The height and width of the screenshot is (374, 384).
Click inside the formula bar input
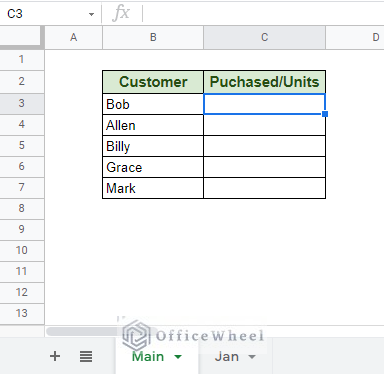[263, 14]
